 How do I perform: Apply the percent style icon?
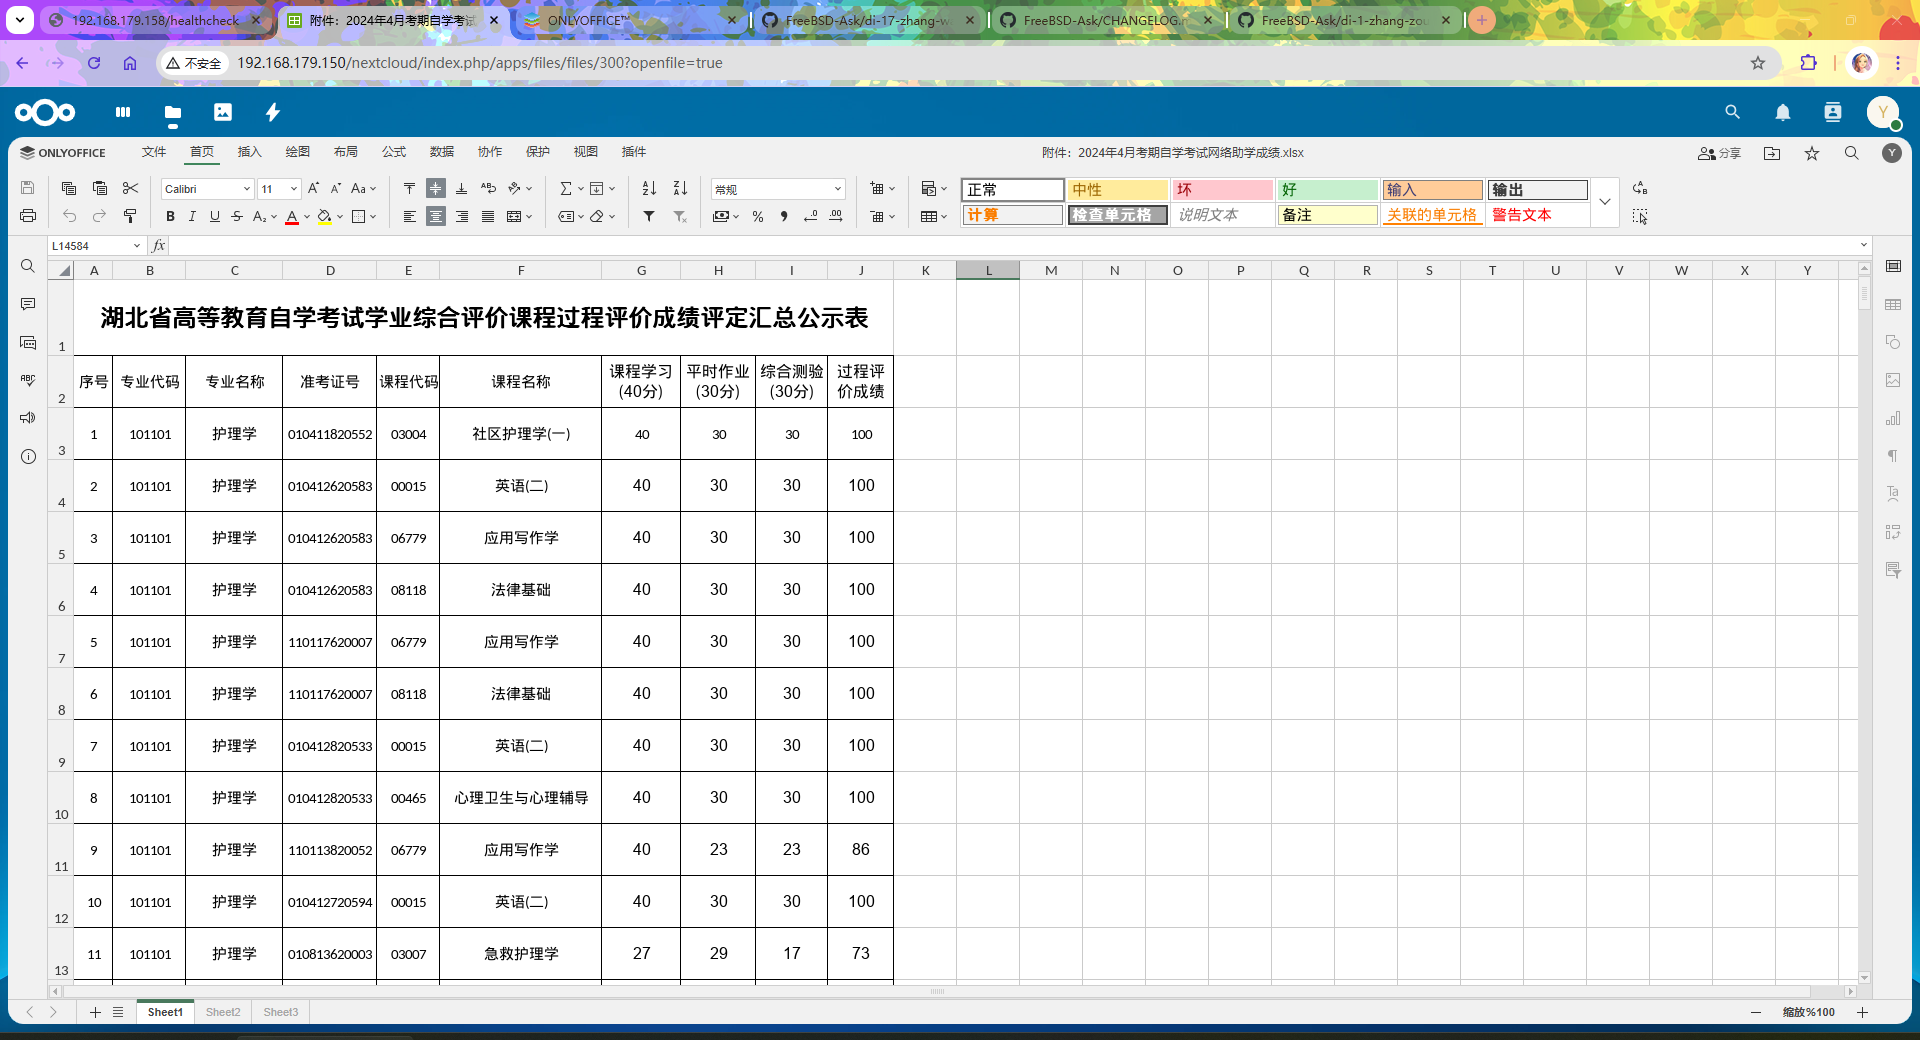(x=758, y=216)
